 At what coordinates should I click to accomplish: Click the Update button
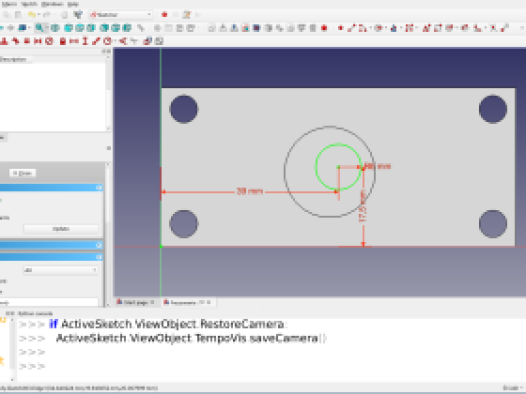coord(61,229)
